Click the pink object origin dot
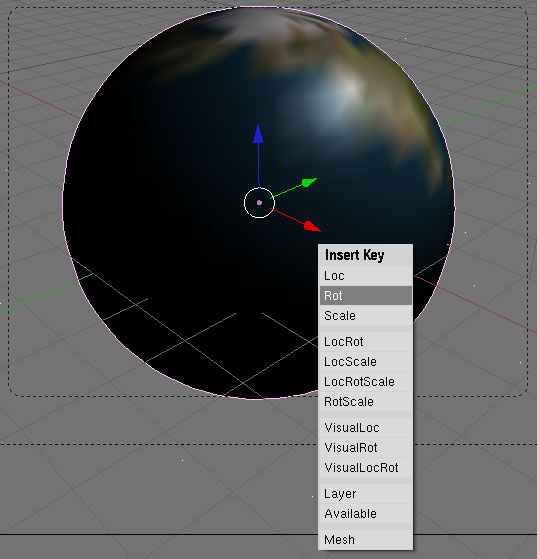The height and width of the screenshot is (559, 537). tap(259, 202)
